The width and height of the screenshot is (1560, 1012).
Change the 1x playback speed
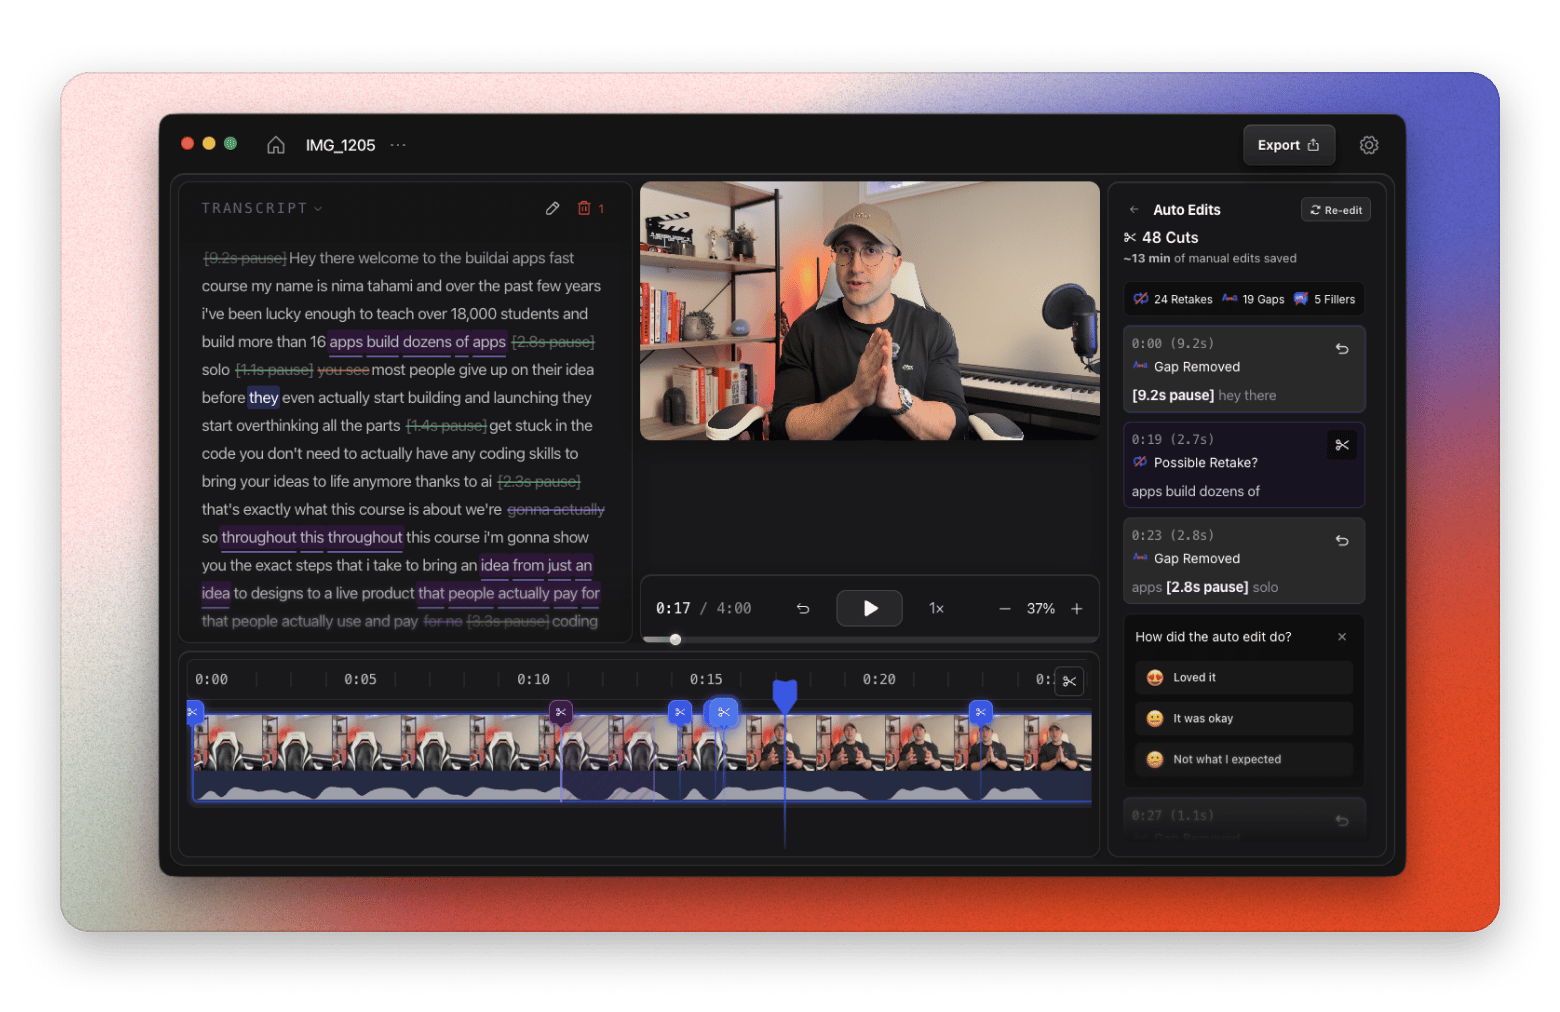[x=936, y=608]
